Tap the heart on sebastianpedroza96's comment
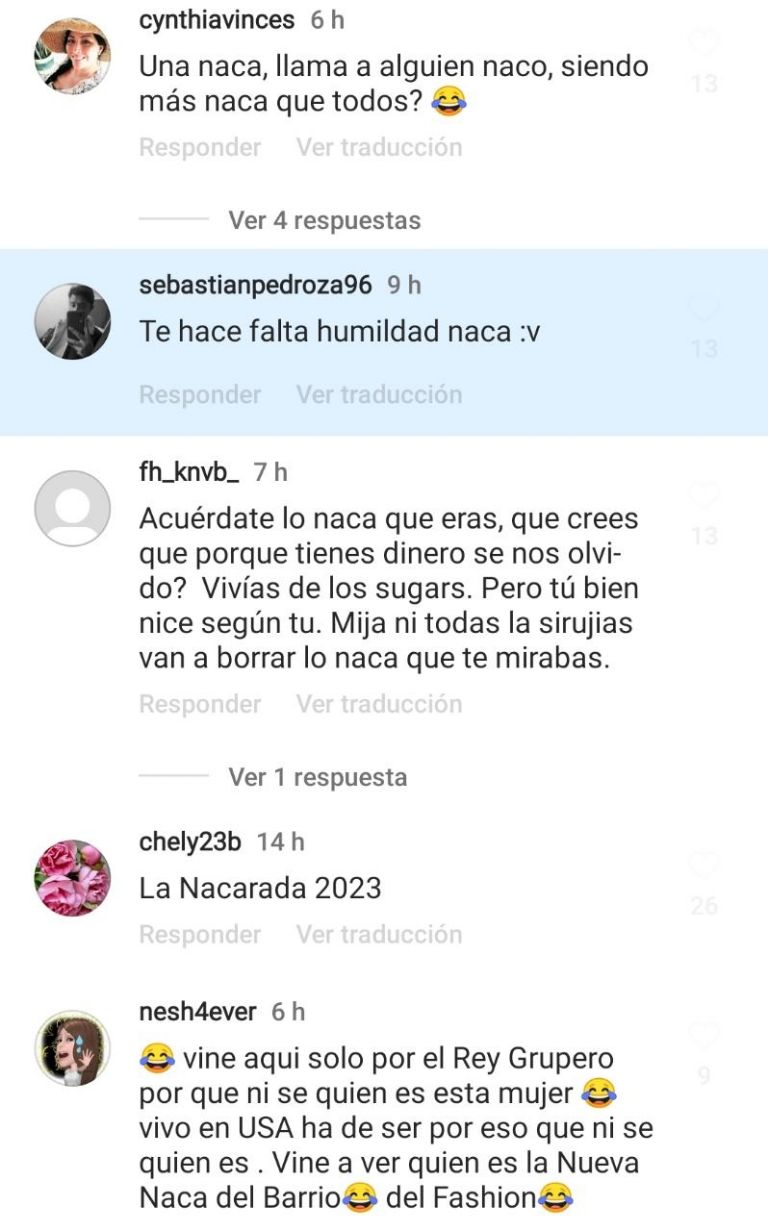This screenshot has height=1231, width=768. 705,309
